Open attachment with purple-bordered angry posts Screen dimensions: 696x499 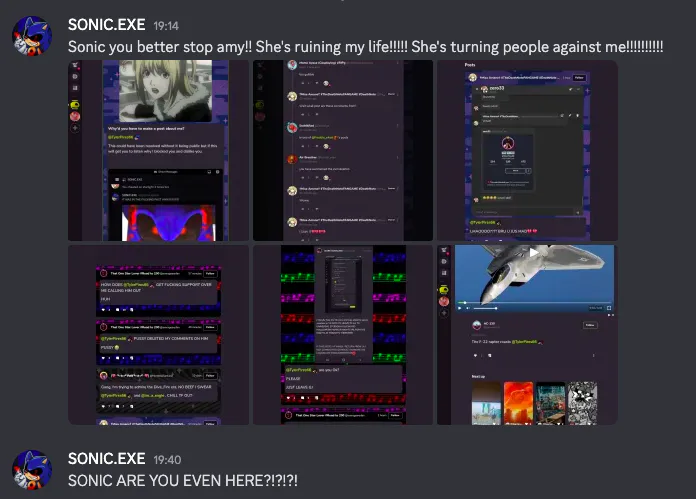coord(158,335)
